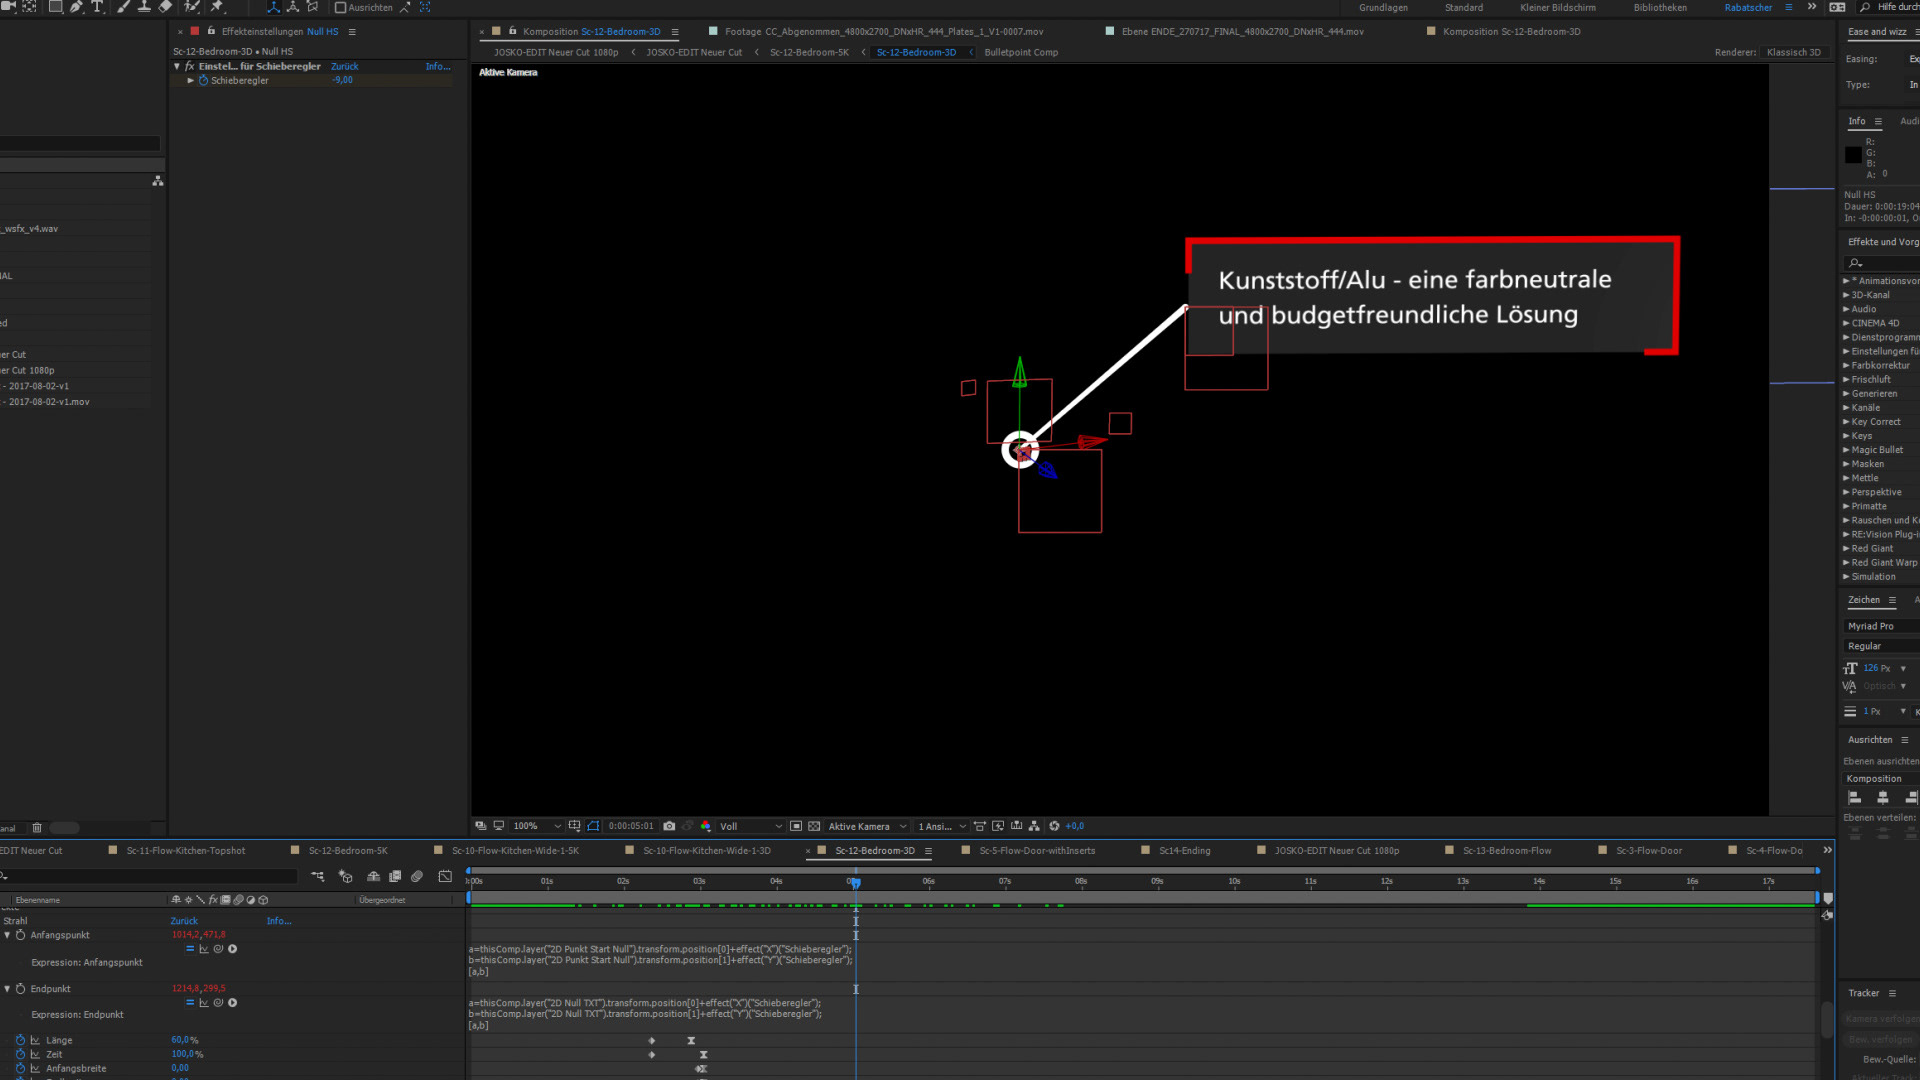The image size is (1920, 1080).
Task: Enable the draft 3D timeline icon
Action: (x=346, y=876)
